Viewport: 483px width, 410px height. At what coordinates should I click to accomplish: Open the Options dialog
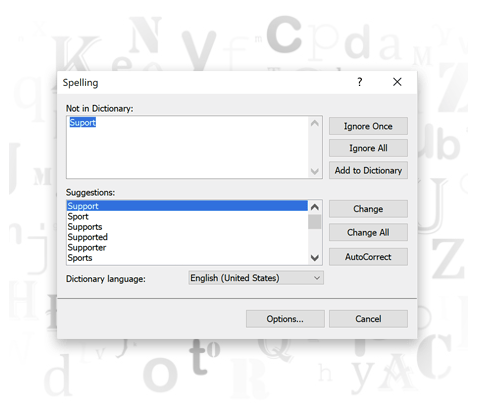[285, 319]
